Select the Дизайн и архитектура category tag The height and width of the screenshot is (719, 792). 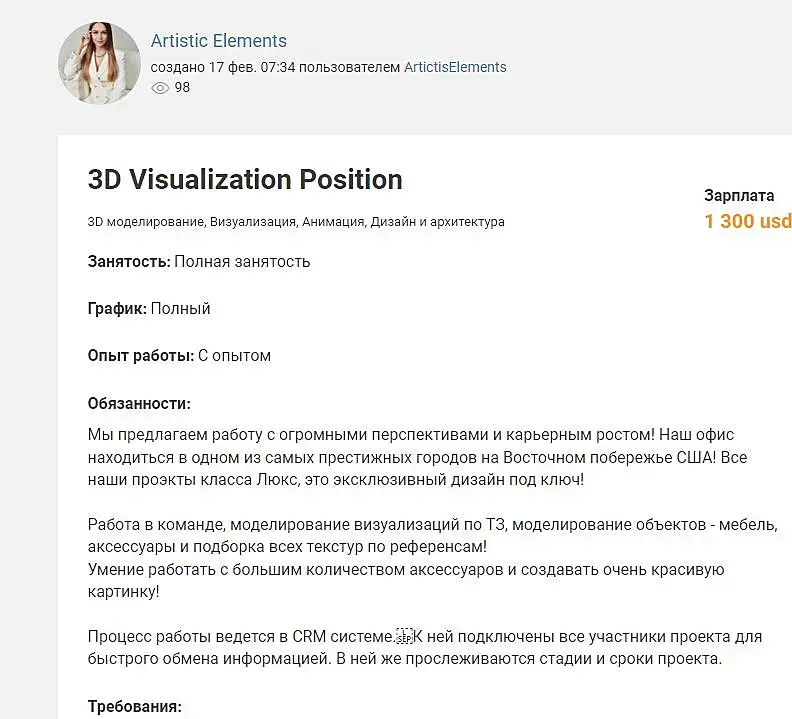click(x=437, y=222)
